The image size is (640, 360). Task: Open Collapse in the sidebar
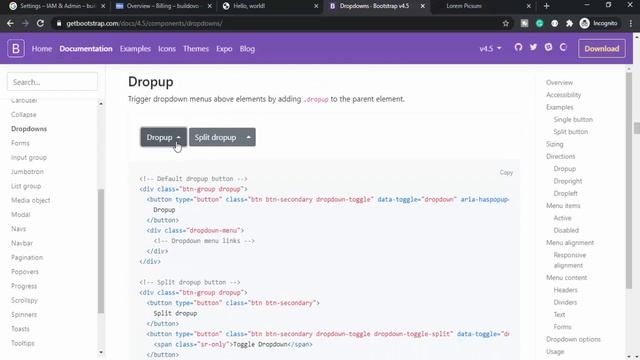(x=24, y=115)
